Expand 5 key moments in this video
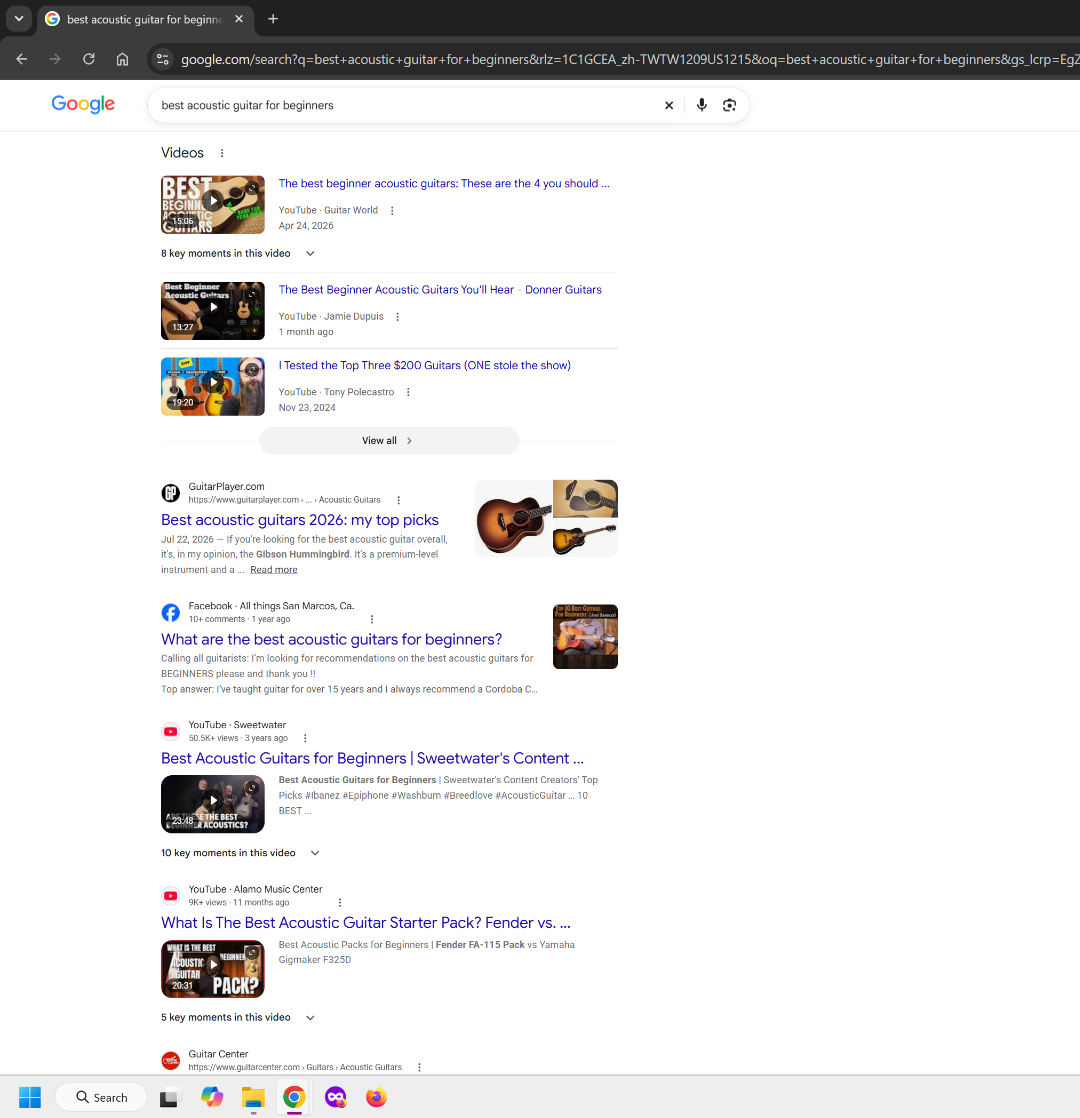 coord(238,1017)
